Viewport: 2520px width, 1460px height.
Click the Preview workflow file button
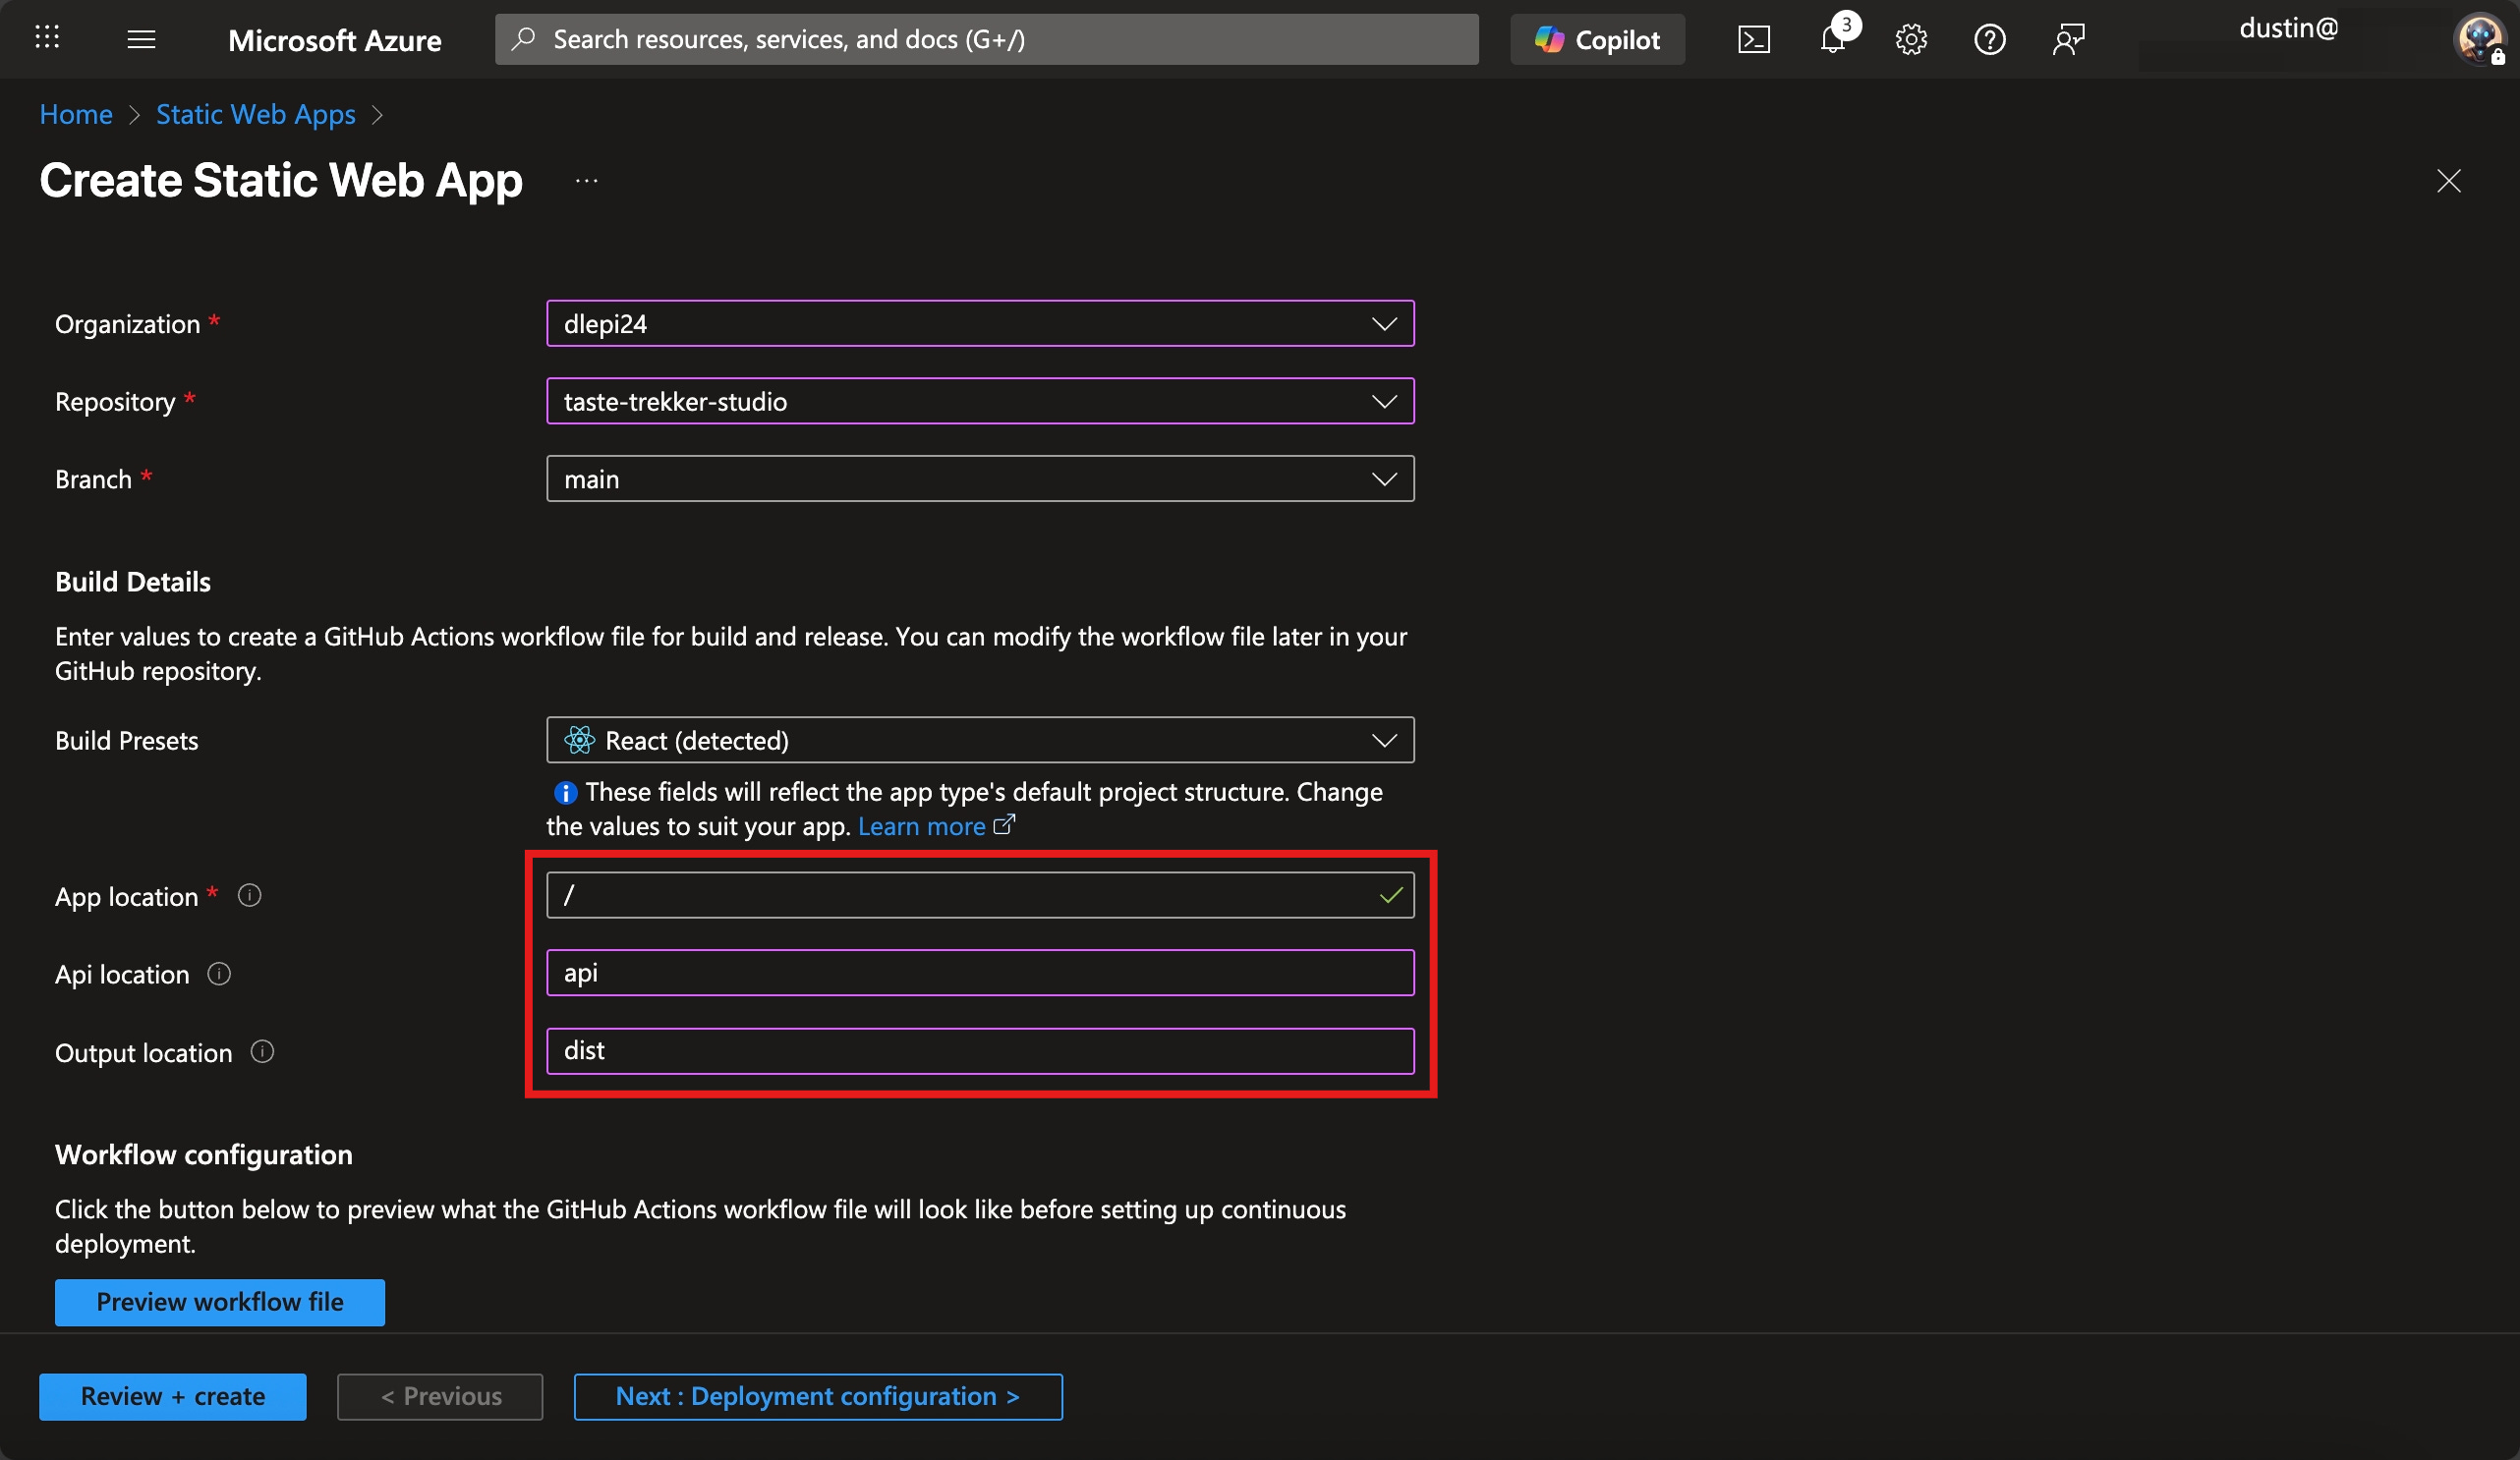(x=219, y=1301)
